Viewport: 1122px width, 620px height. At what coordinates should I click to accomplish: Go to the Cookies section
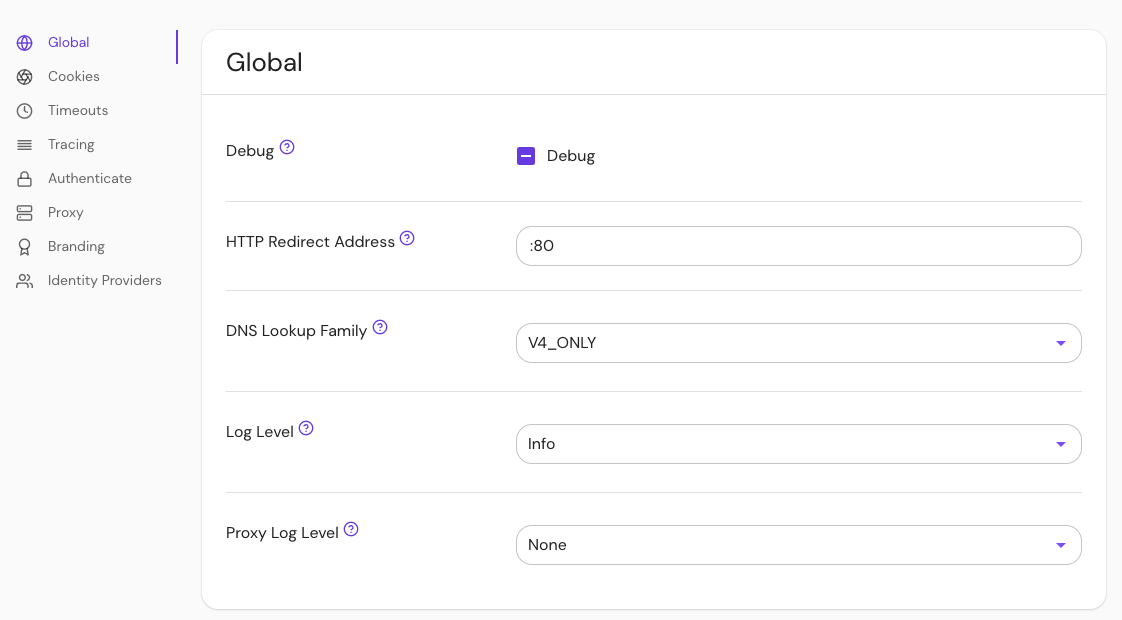tap(74, 76)
